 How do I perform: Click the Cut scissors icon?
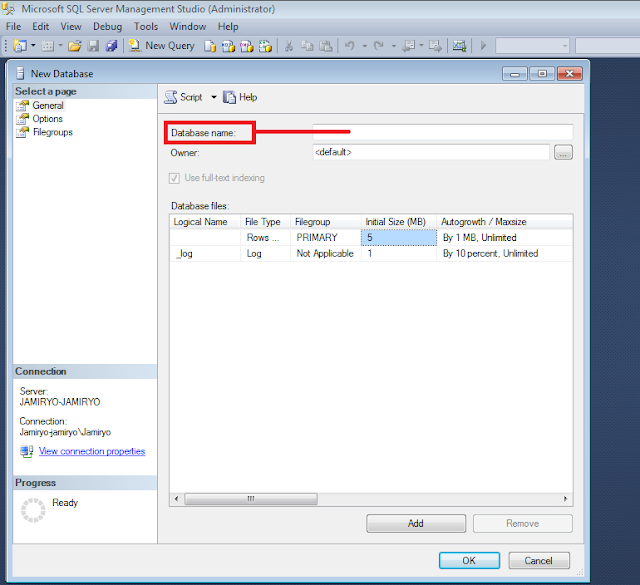[289, 46]
